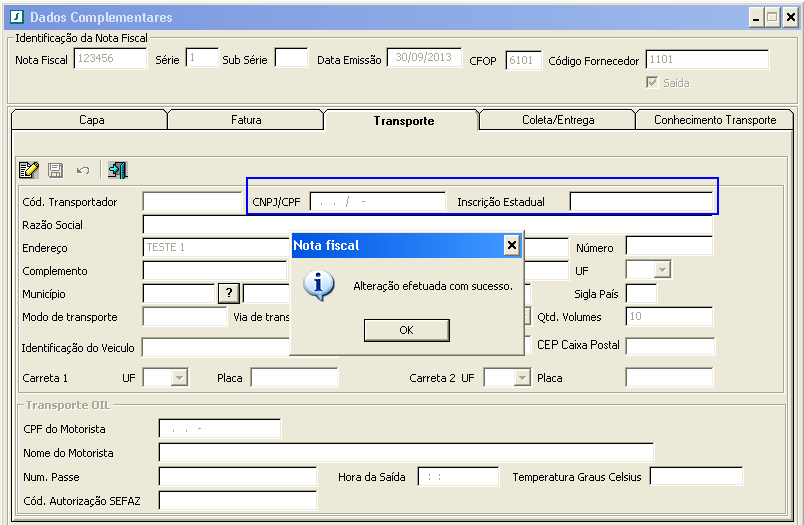Click the undo arrow toolbar icon

coord(83,170)
